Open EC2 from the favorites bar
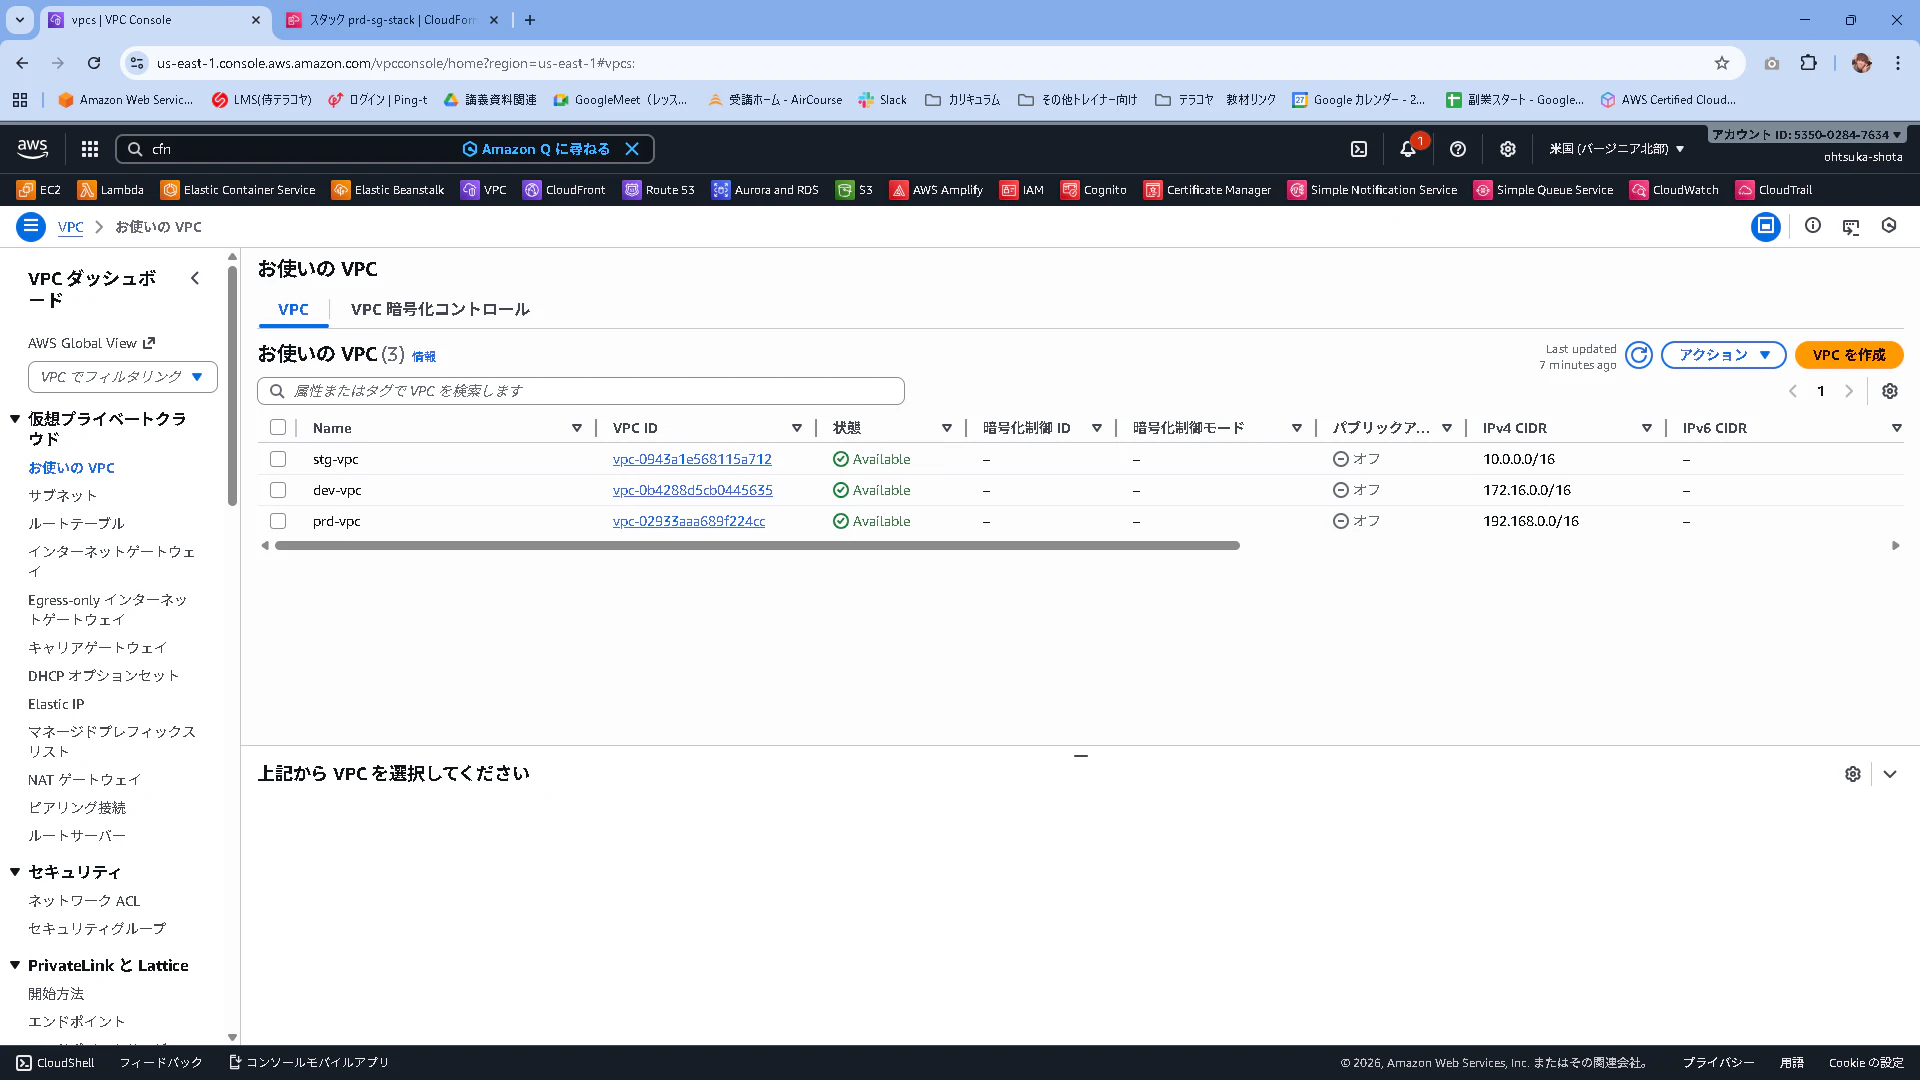The width and height of the screenshot is (1920, 1080). (39, 190)
